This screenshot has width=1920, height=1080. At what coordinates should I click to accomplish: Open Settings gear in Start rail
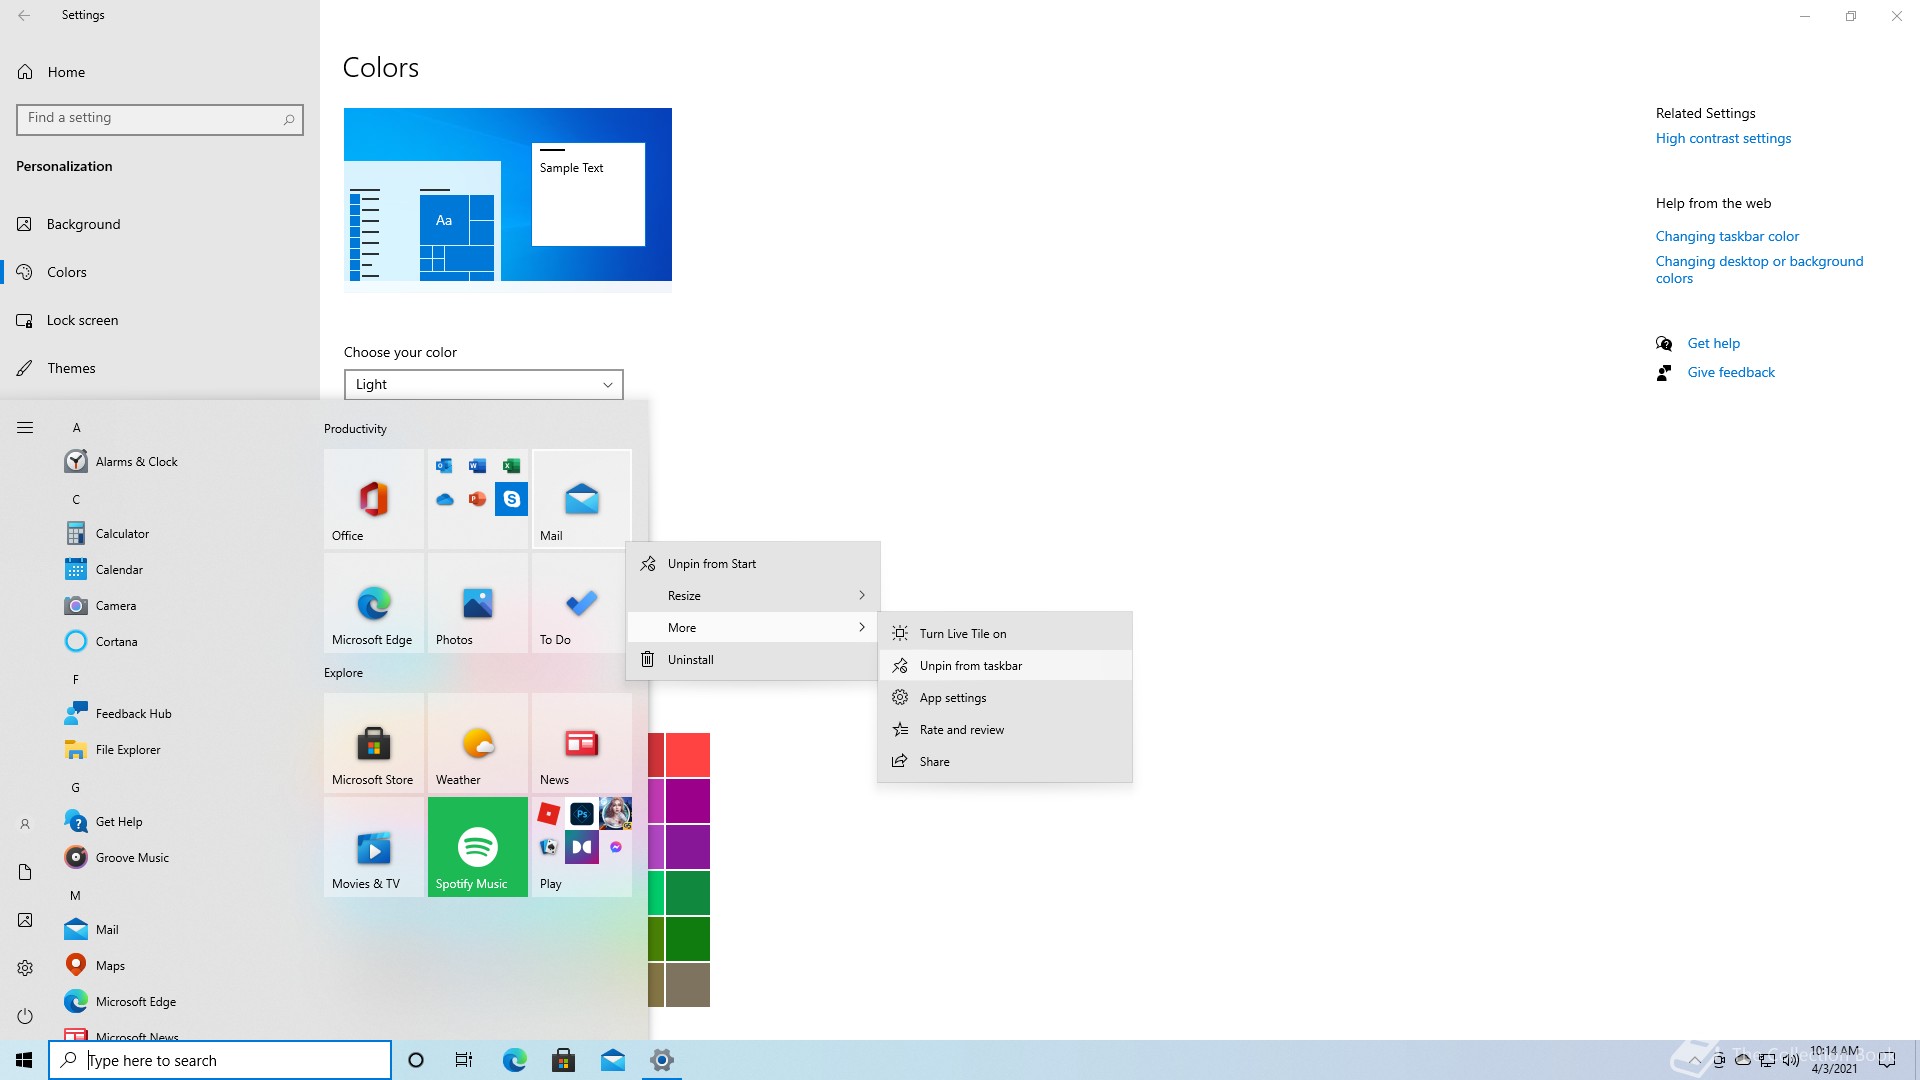[25, 968]
